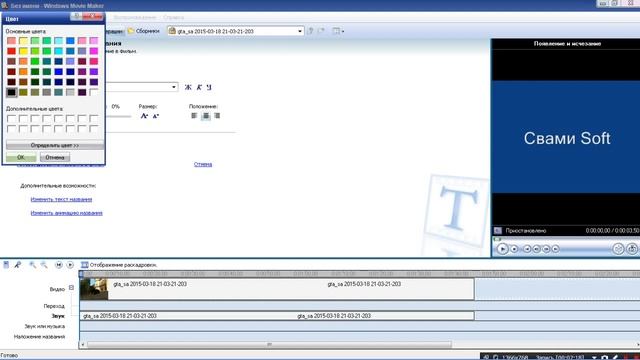Select the bright red swatch in second row
640x360 pixels.
click(11, 51)
